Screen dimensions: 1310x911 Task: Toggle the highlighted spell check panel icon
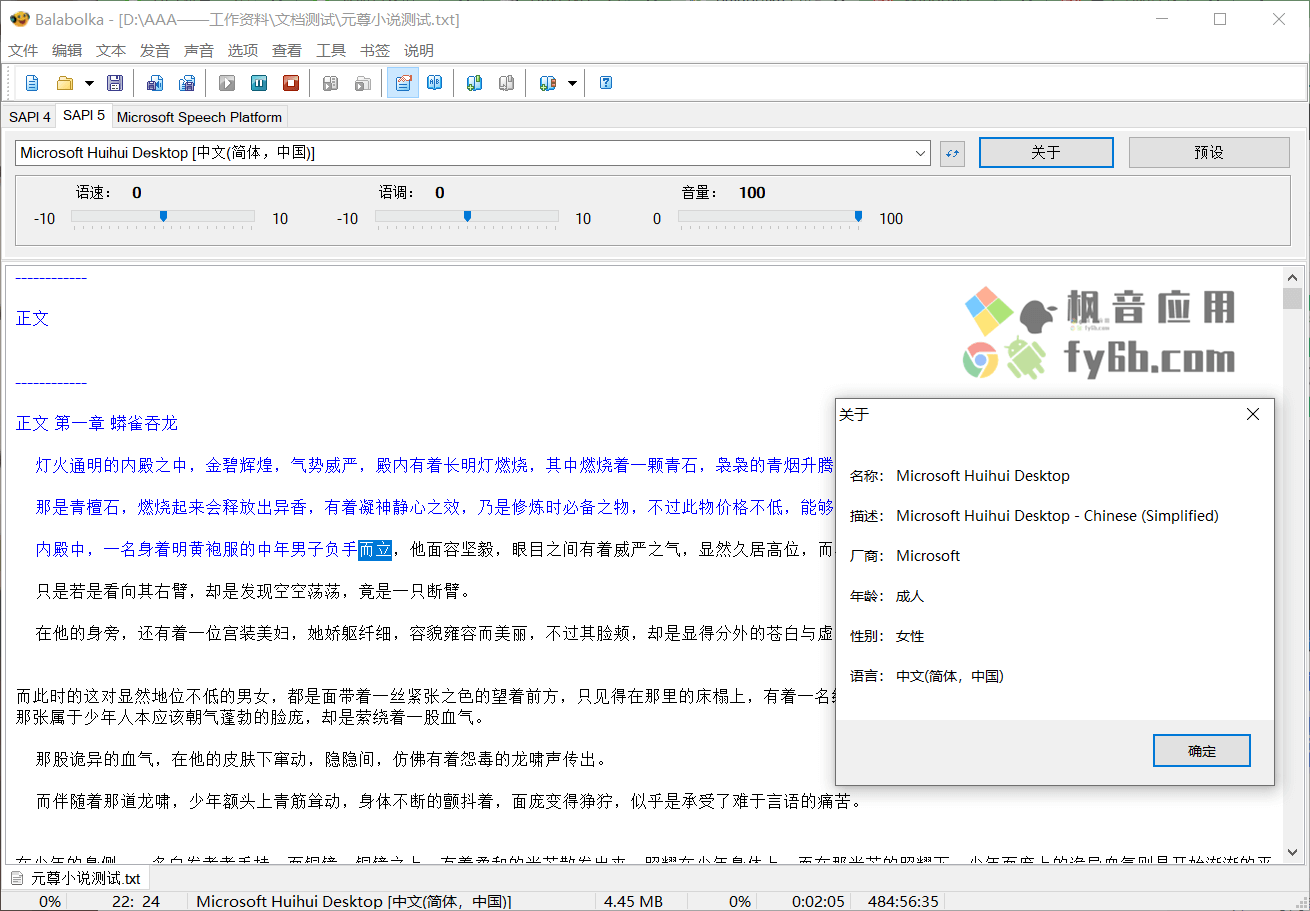(403, 83)
